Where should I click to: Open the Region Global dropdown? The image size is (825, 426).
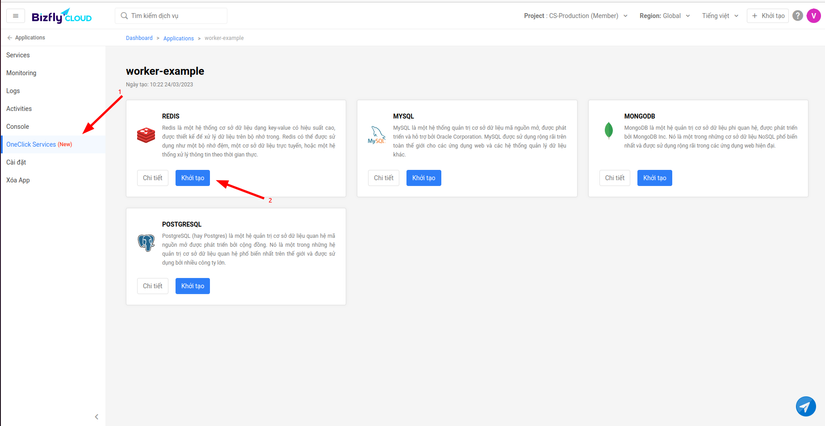coord(665,16)
